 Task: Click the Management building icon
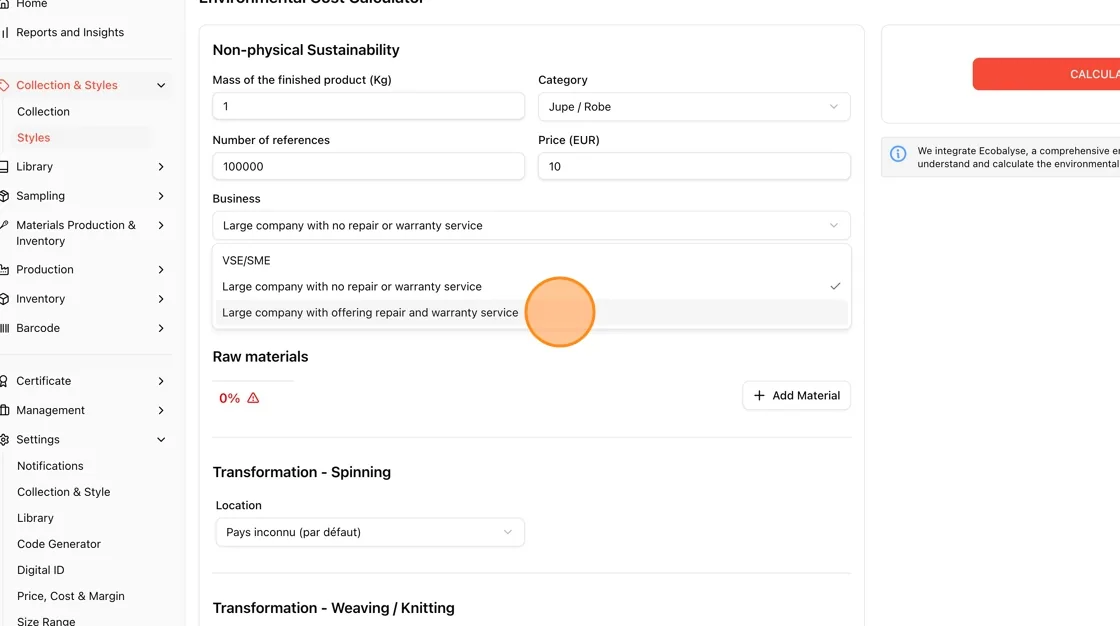[x=4, y=410]
